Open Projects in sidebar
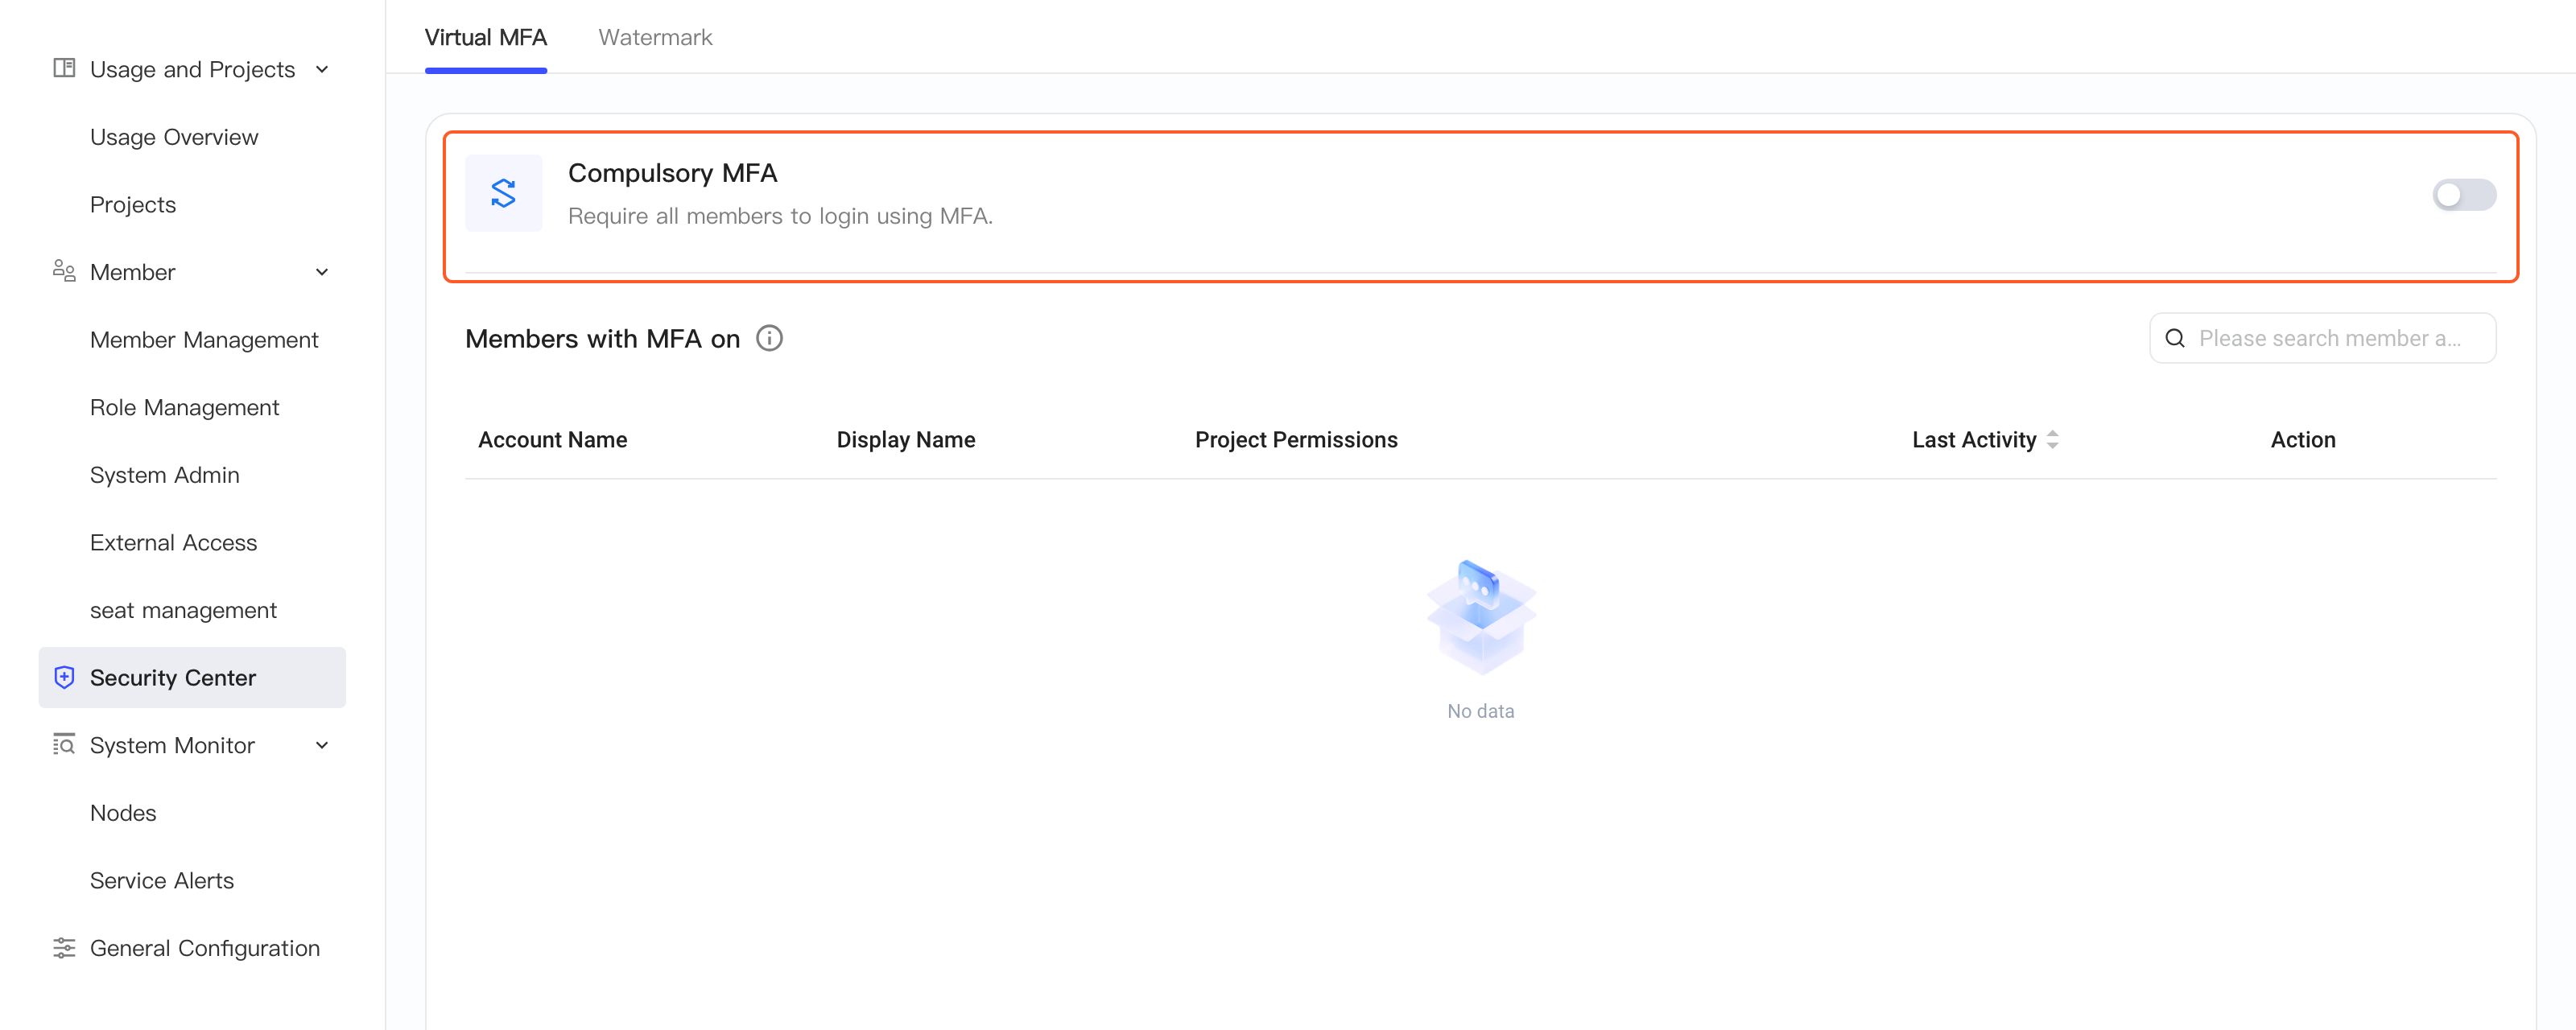Viewport: 2576px width, 1030px height. 133,205
